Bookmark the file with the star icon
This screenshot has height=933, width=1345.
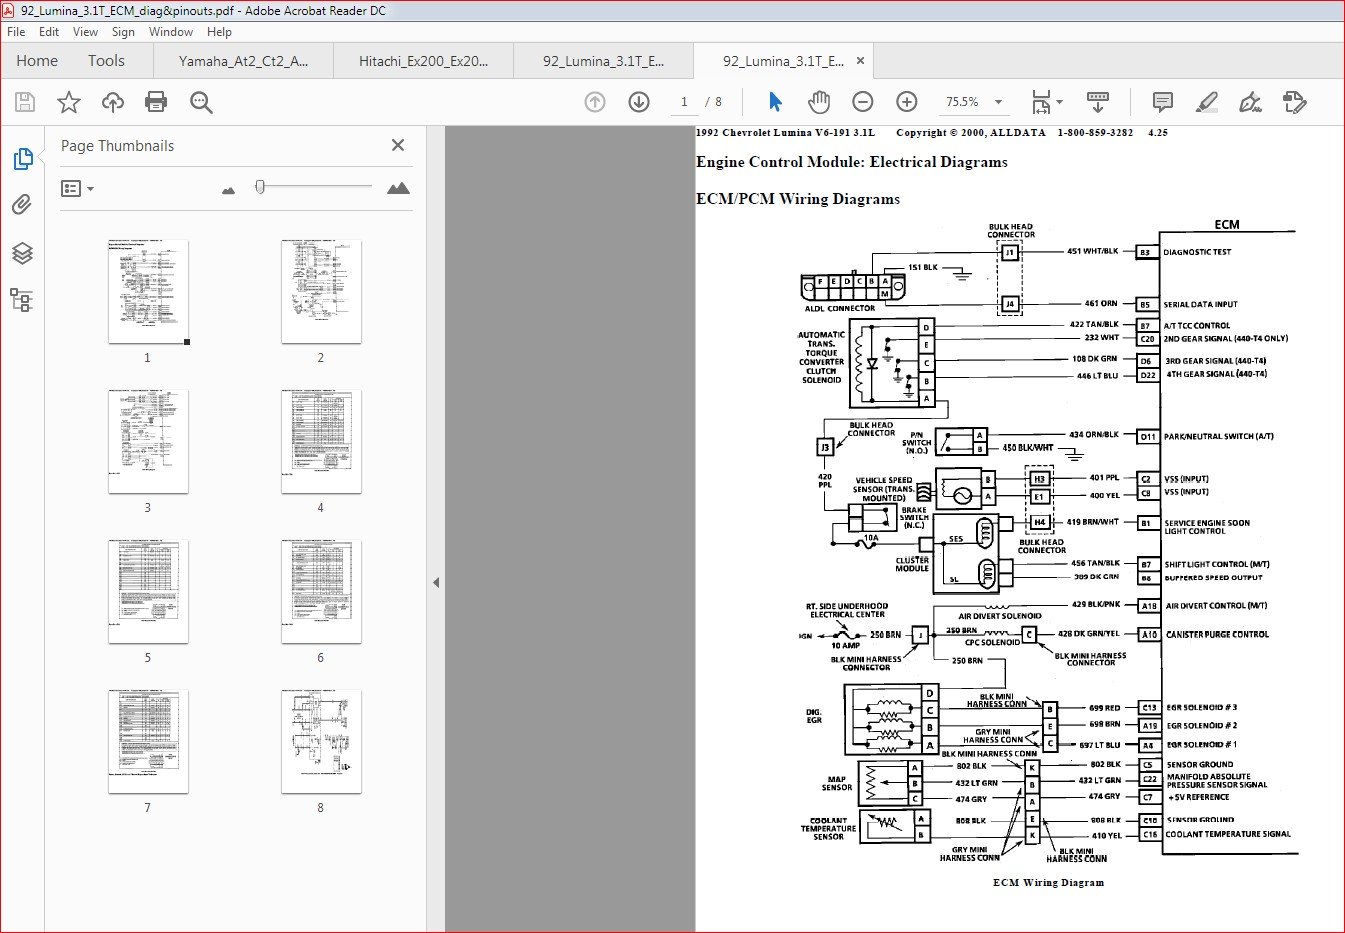tap(69, 102)
